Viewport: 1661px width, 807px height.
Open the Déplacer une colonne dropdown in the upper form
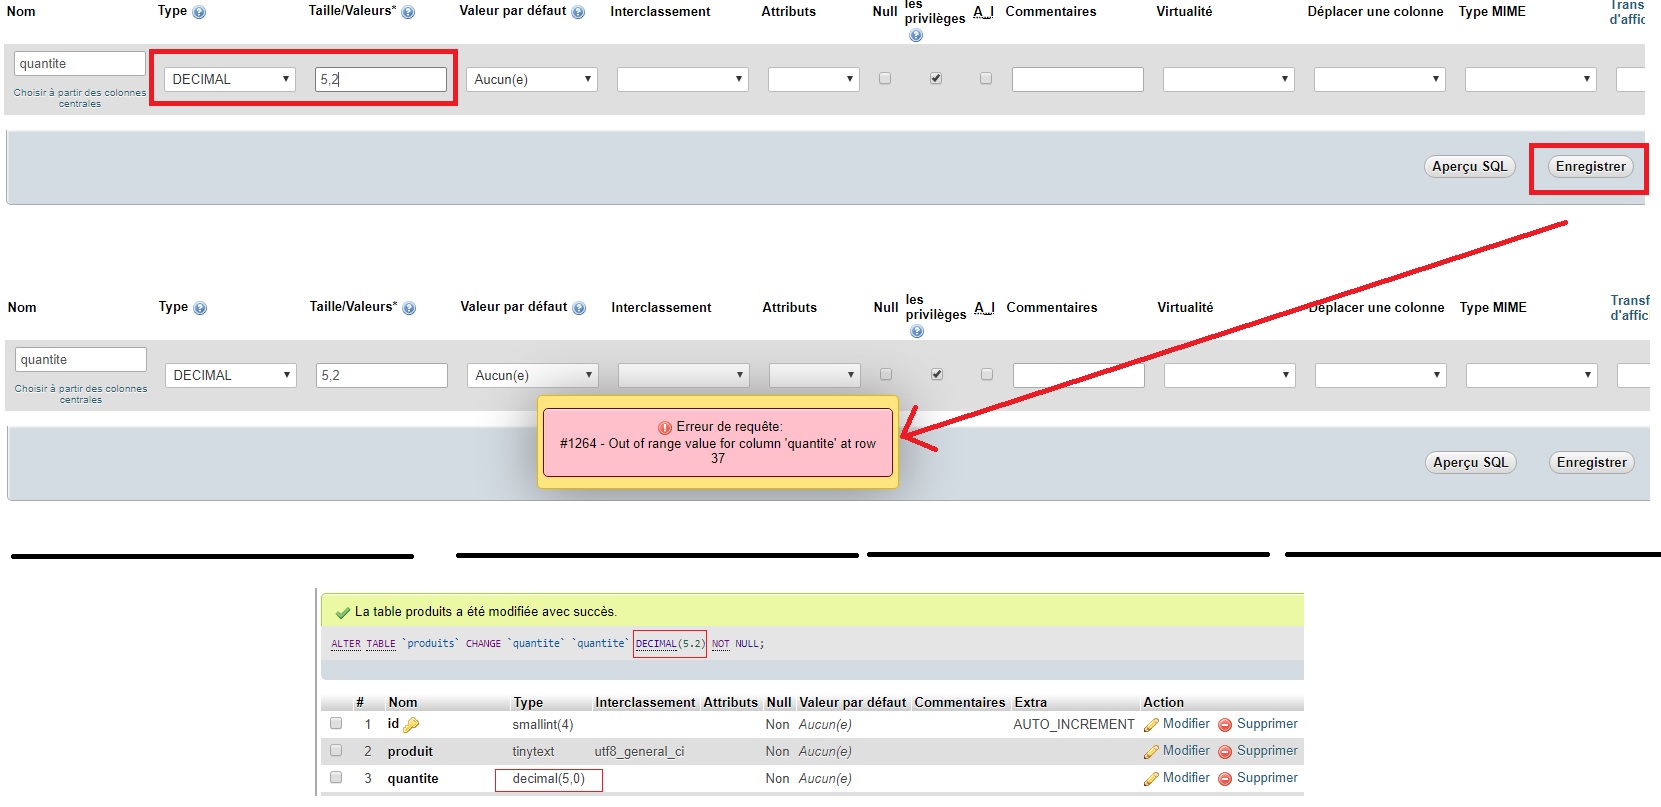point(1380,79)
